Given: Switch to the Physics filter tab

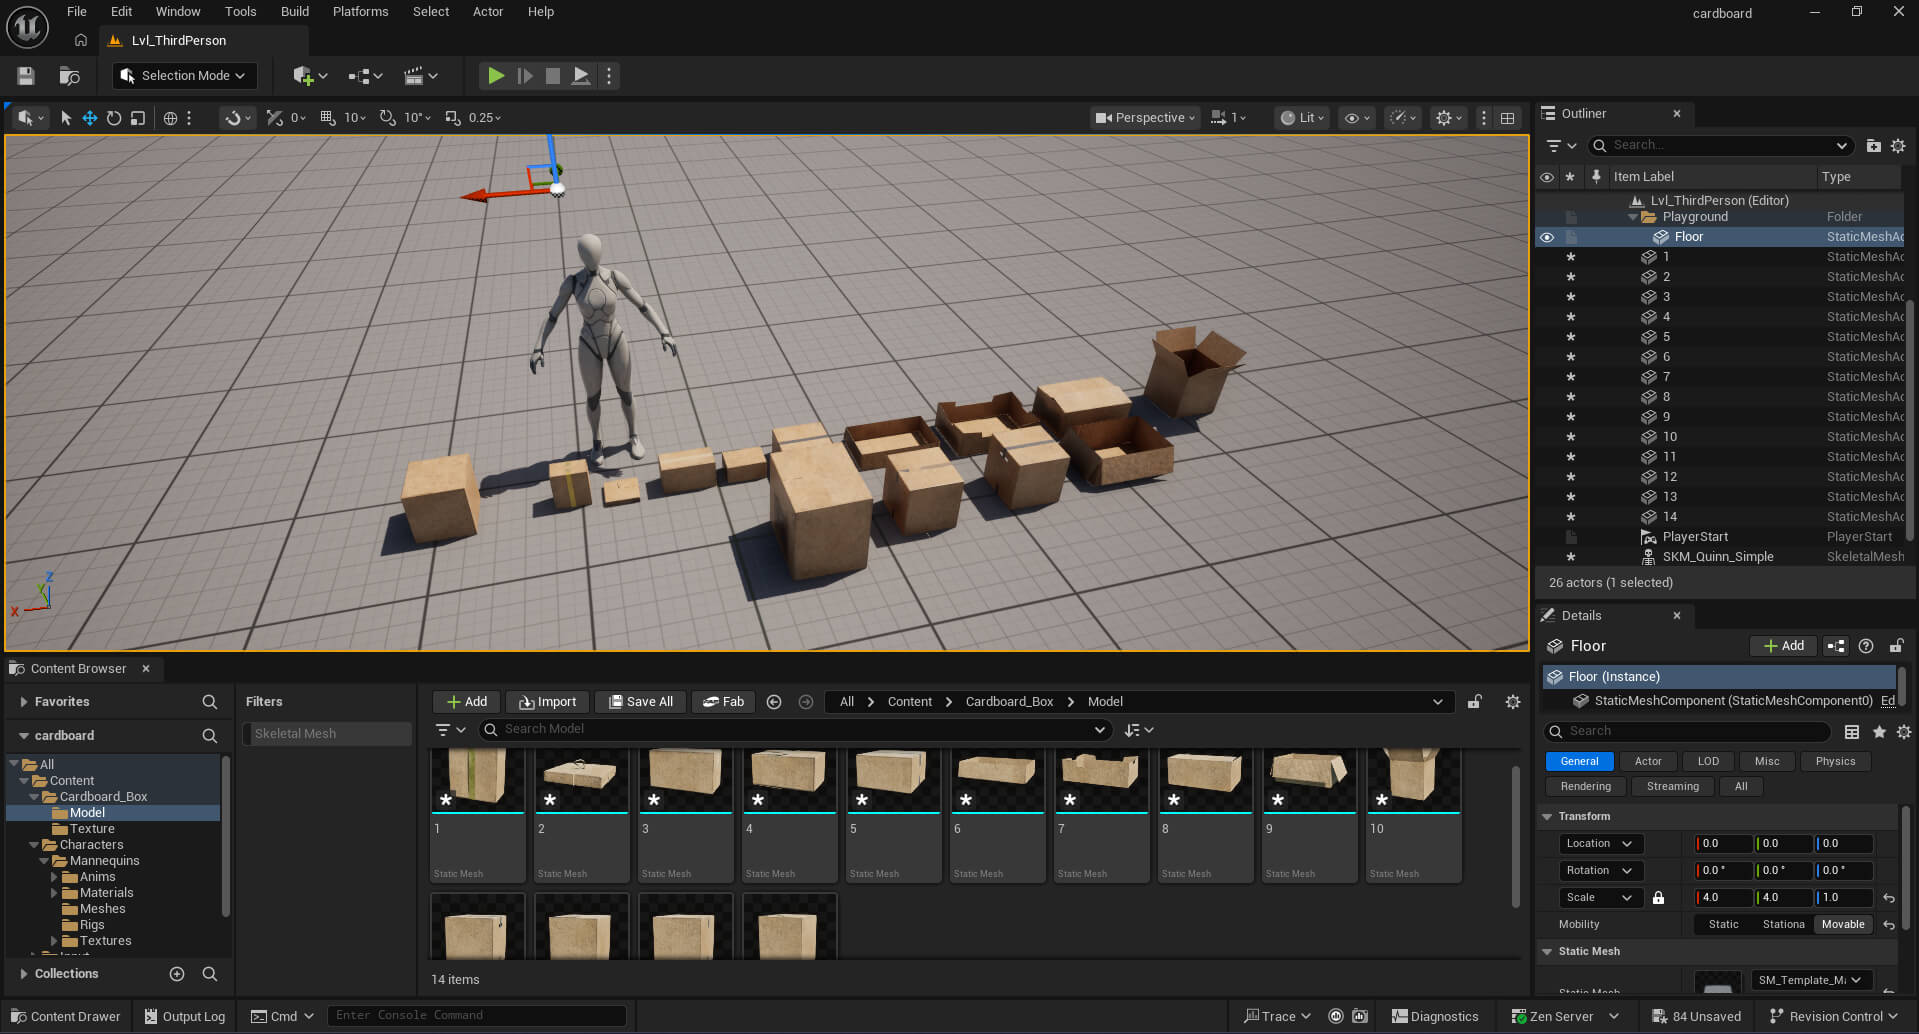Looking at the screenshot, I should [1835, 762].
